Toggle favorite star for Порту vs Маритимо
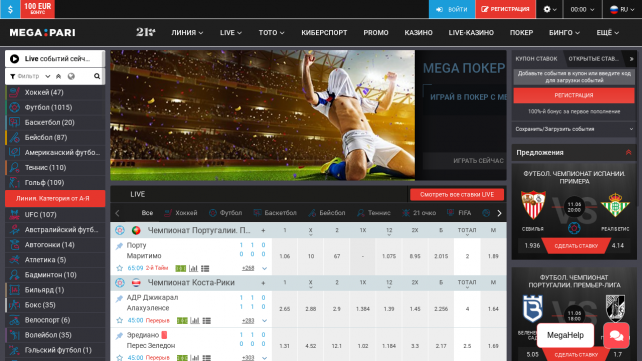Viewport: 642px width, 361px height. (x=120, y=268)
